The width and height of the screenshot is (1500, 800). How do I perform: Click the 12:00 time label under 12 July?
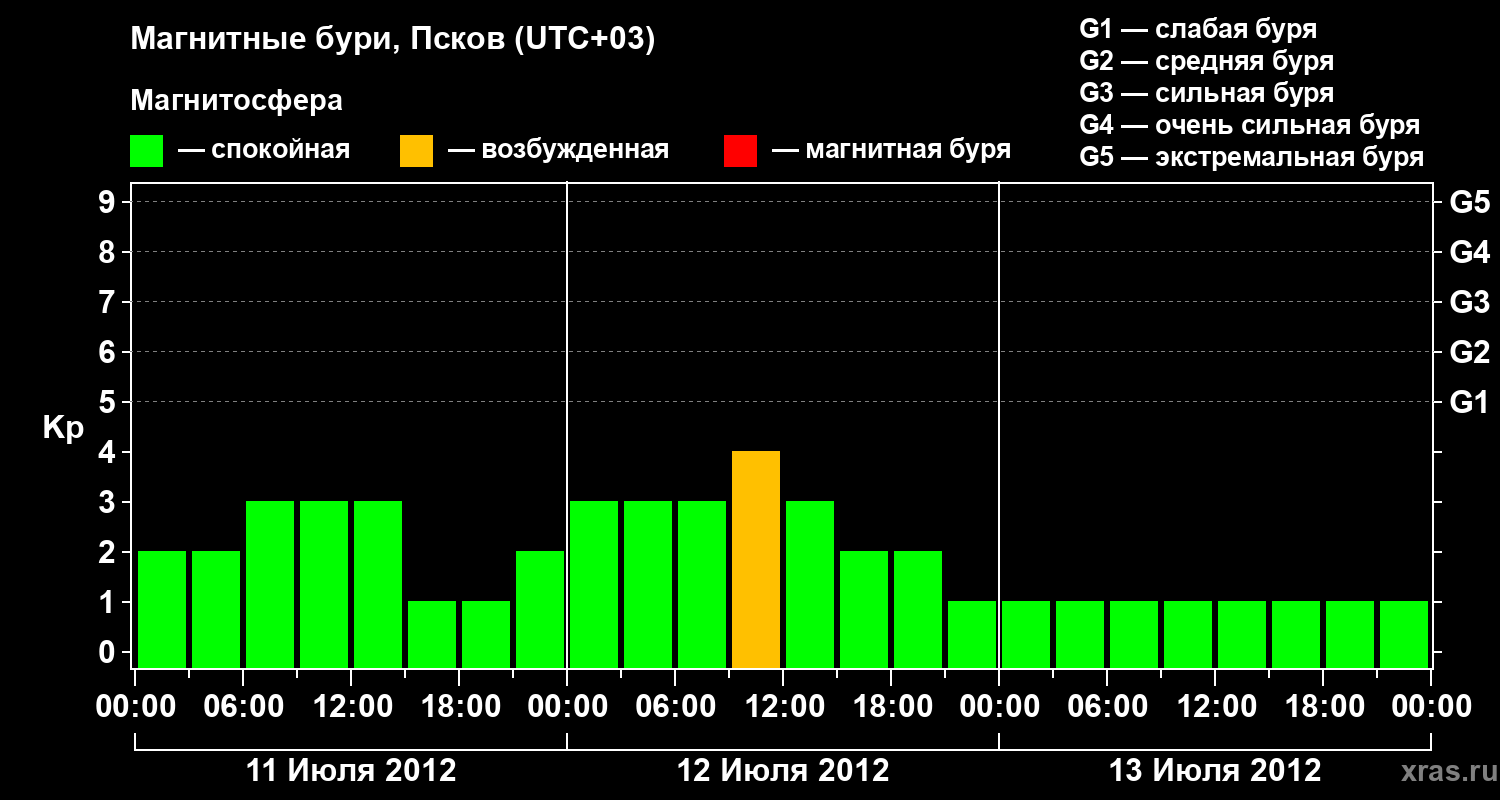[783, 707]
